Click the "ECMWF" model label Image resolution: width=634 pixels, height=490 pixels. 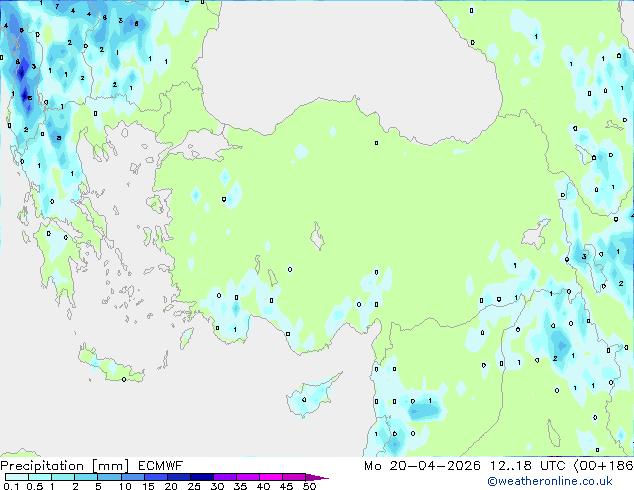click(161, 466)
